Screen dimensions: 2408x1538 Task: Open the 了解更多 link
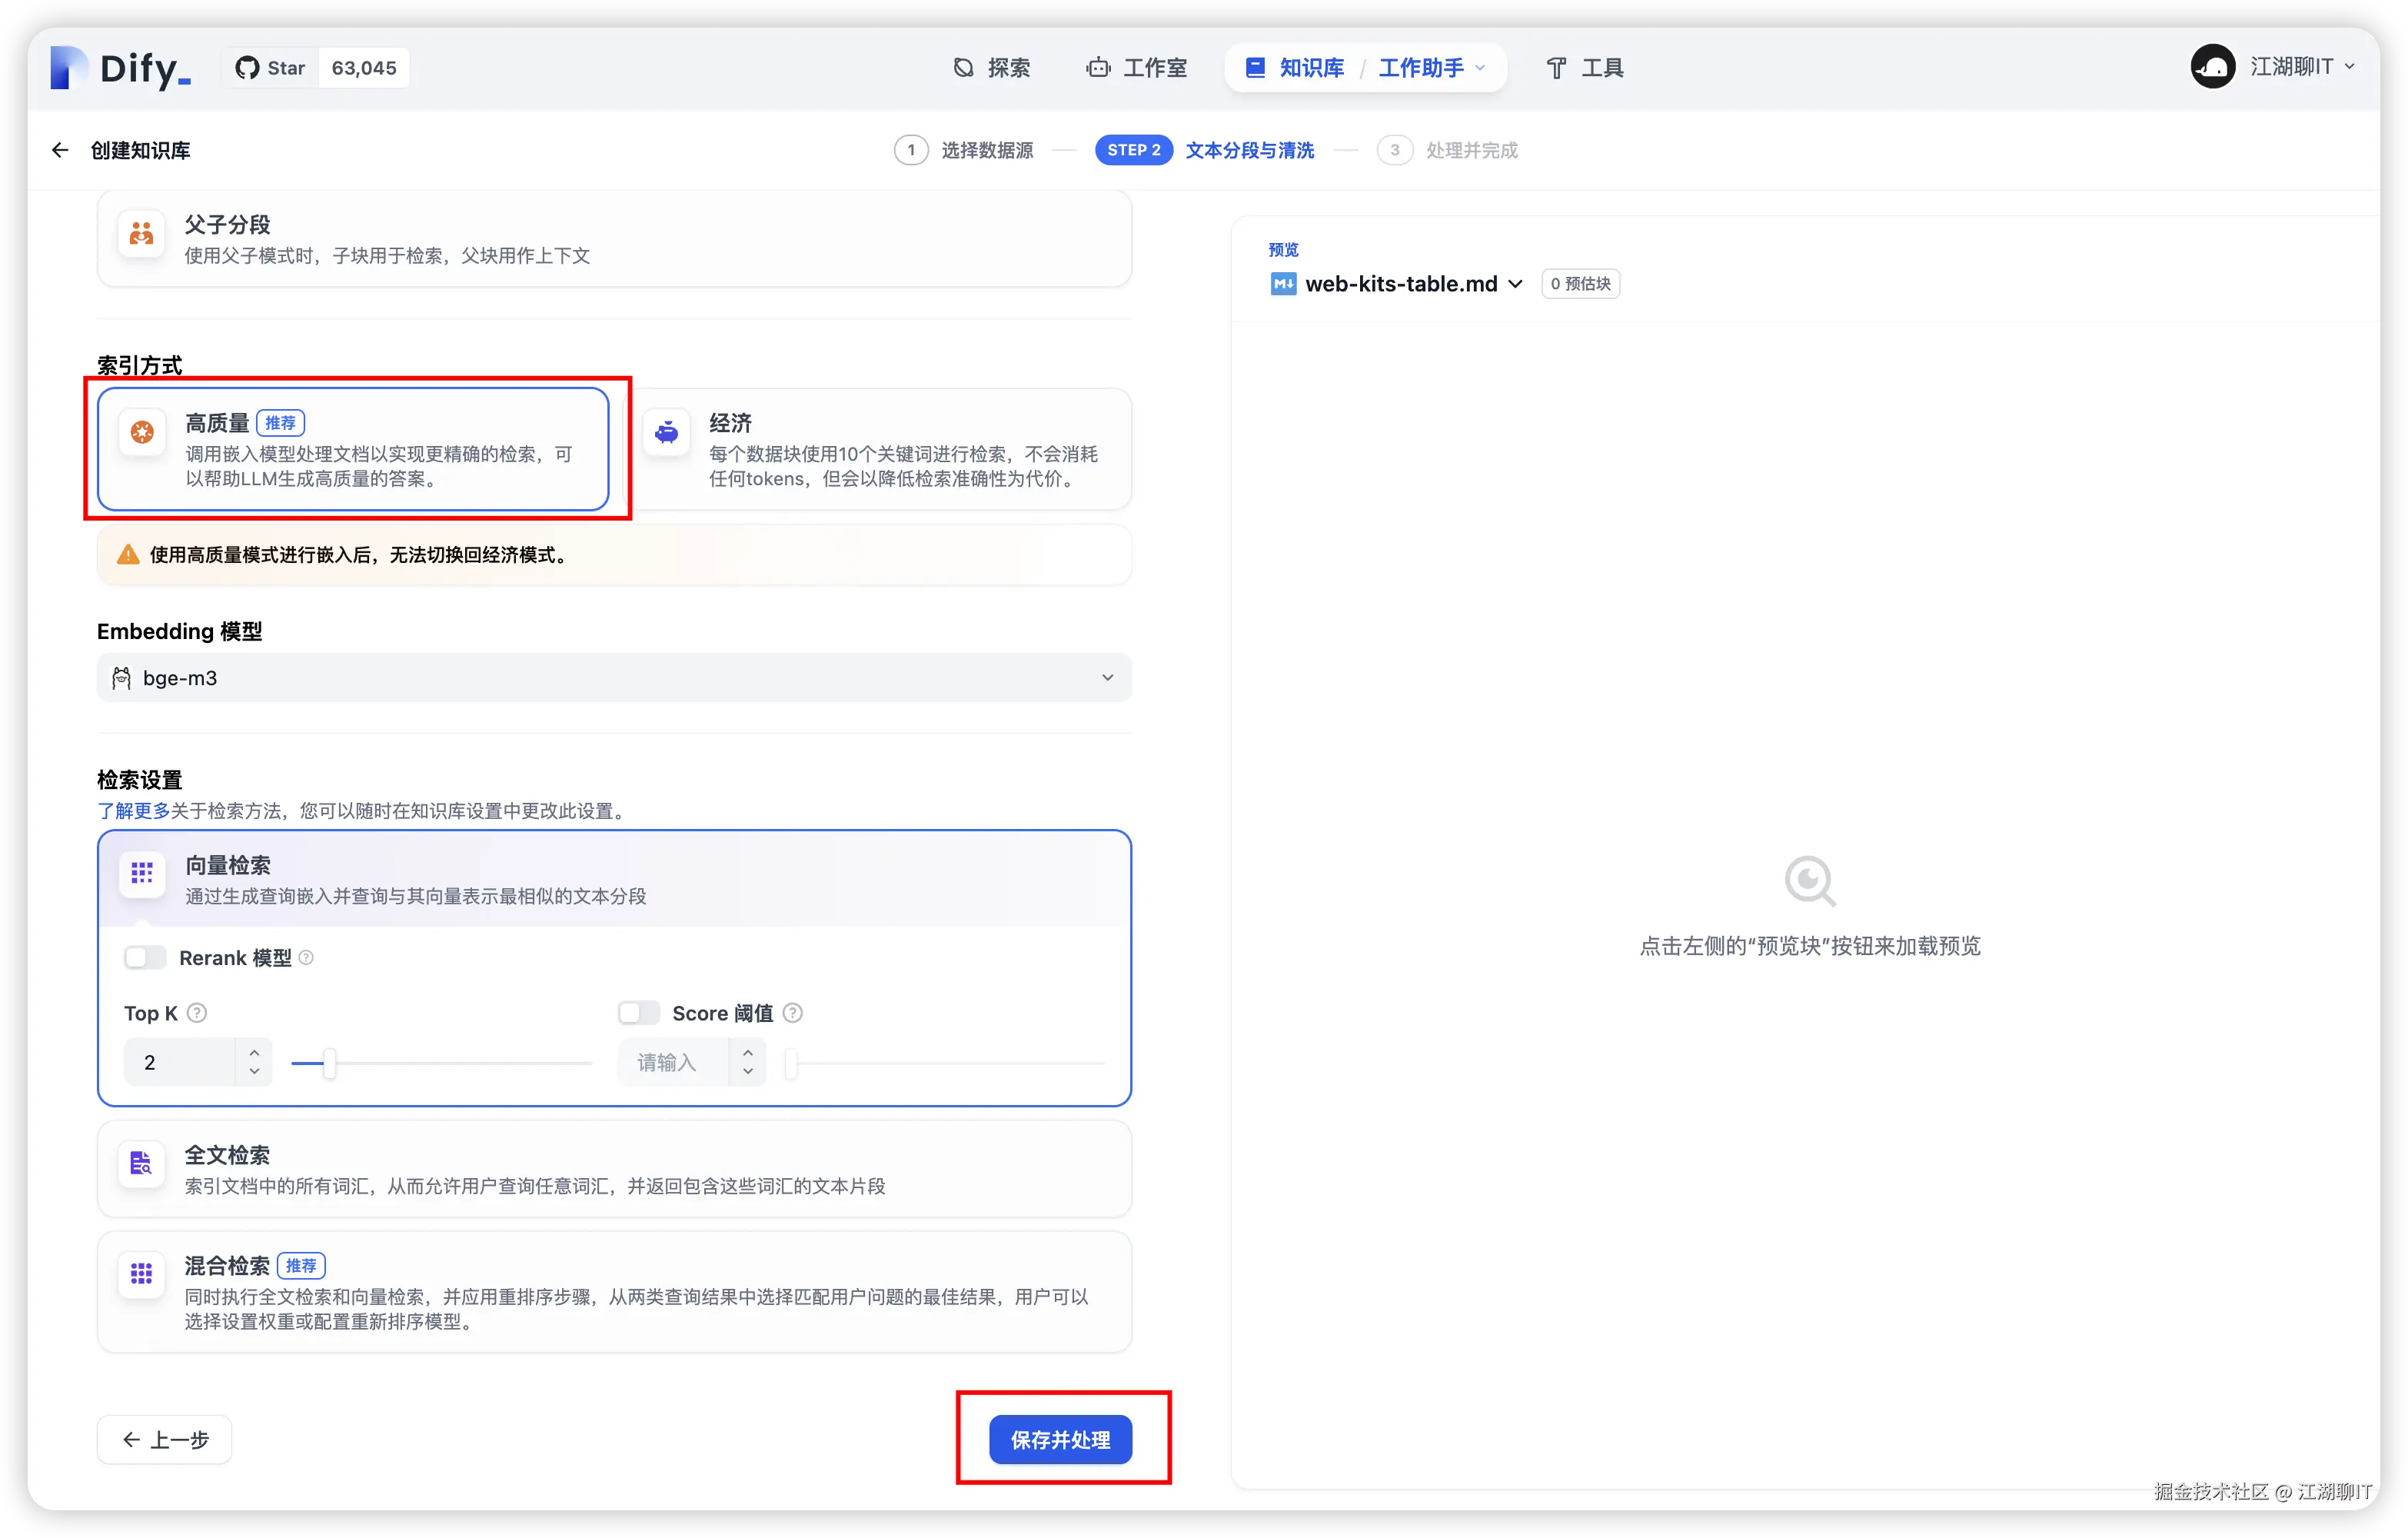[x=133, y=811]
